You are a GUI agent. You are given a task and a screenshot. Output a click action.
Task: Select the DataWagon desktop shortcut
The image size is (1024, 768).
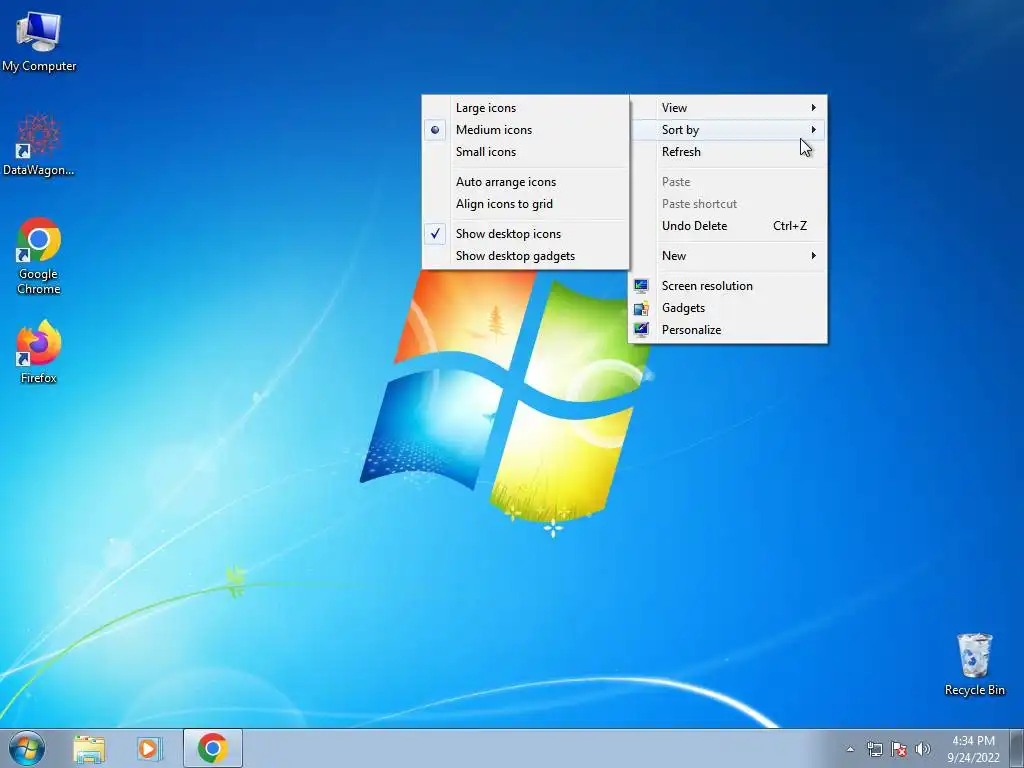[39, 145]
